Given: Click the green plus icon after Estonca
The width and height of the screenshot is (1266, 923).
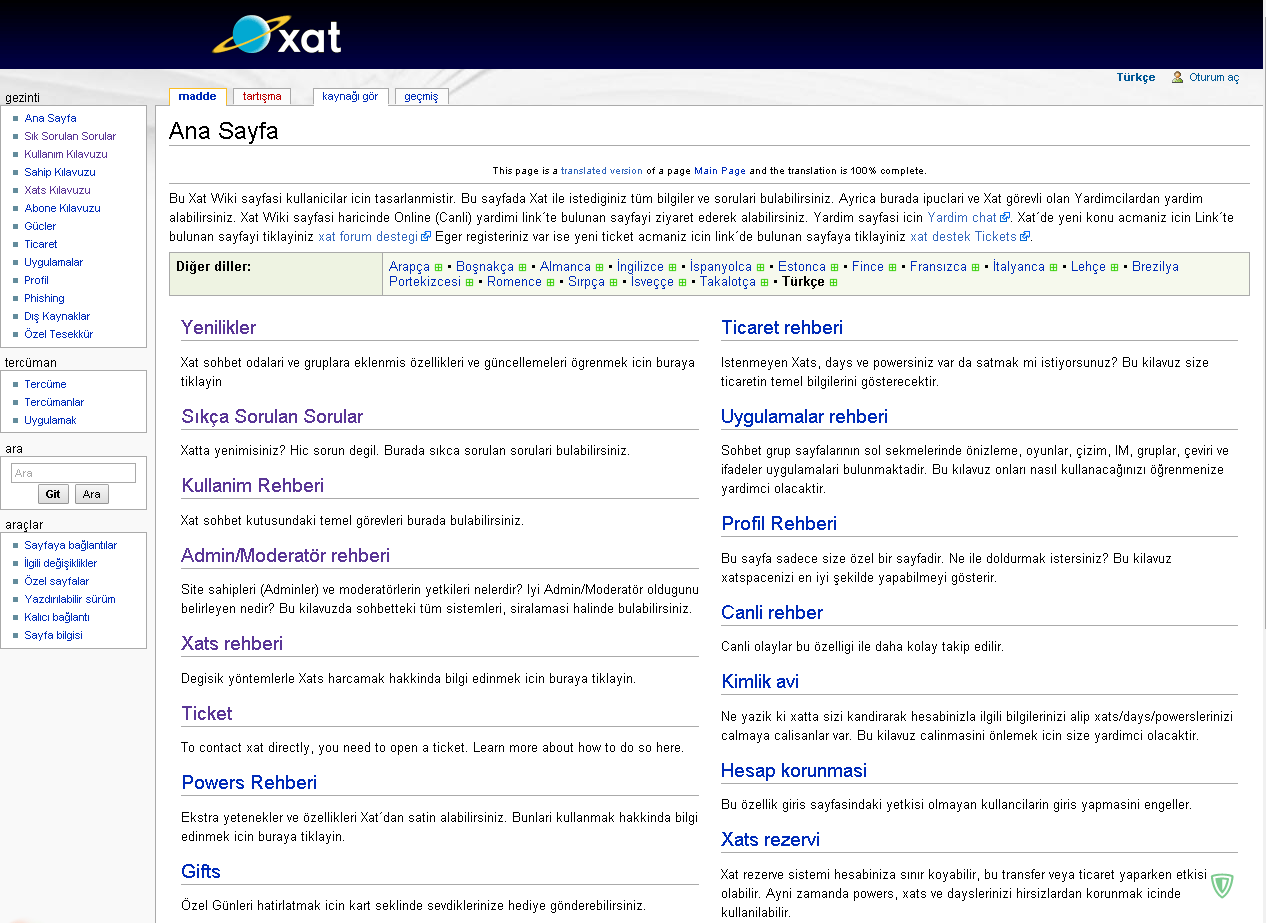Looking at the screenshot, I should pyautogui.click(x=834, y=268).
